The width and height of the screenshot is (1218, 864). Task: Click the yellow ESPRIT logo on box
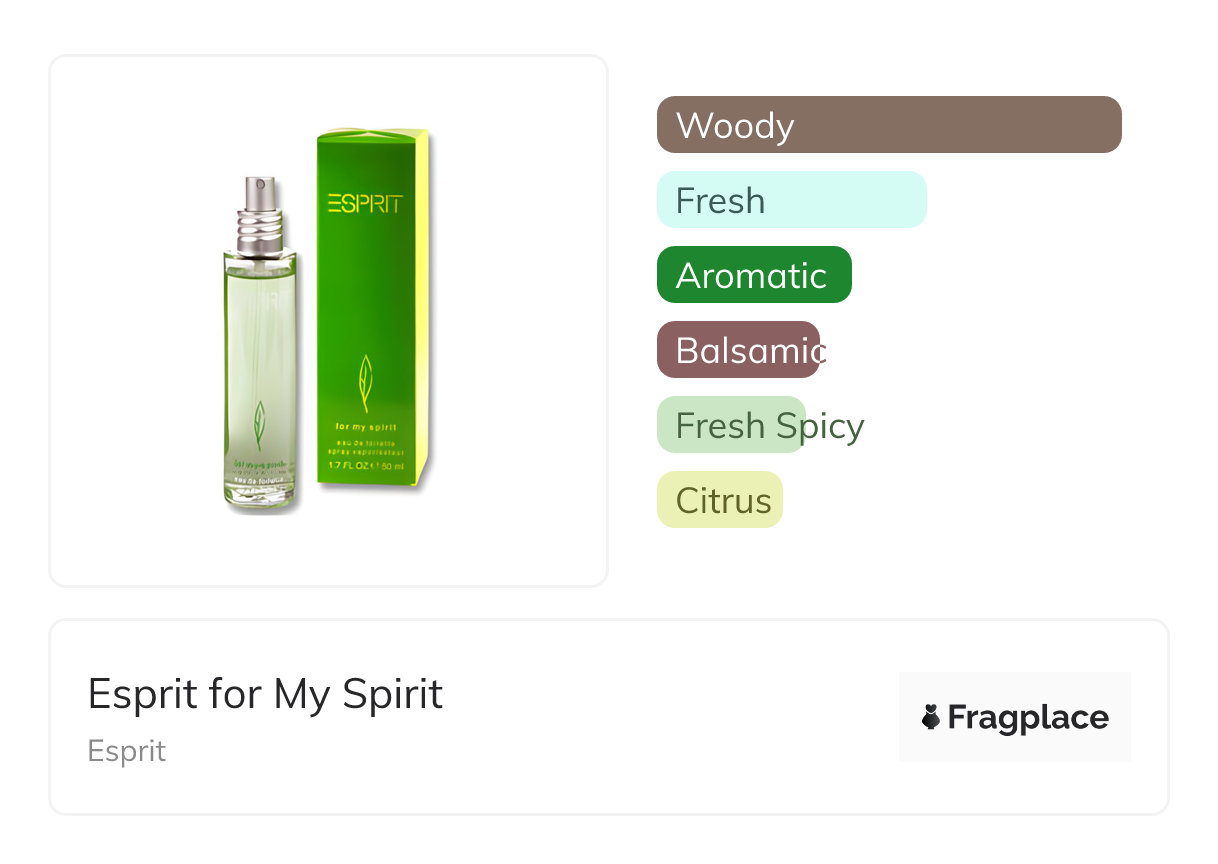pyautogui.click(x=365, y=204)
